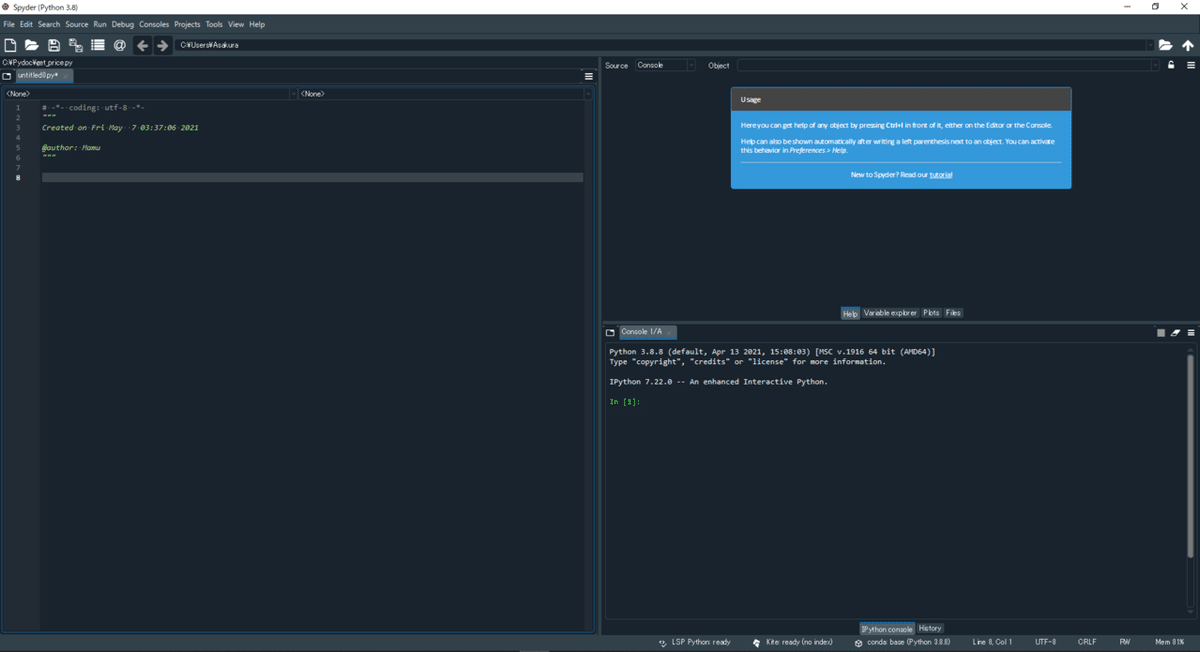
Task: Open the Projects menu
Action: 187,24
